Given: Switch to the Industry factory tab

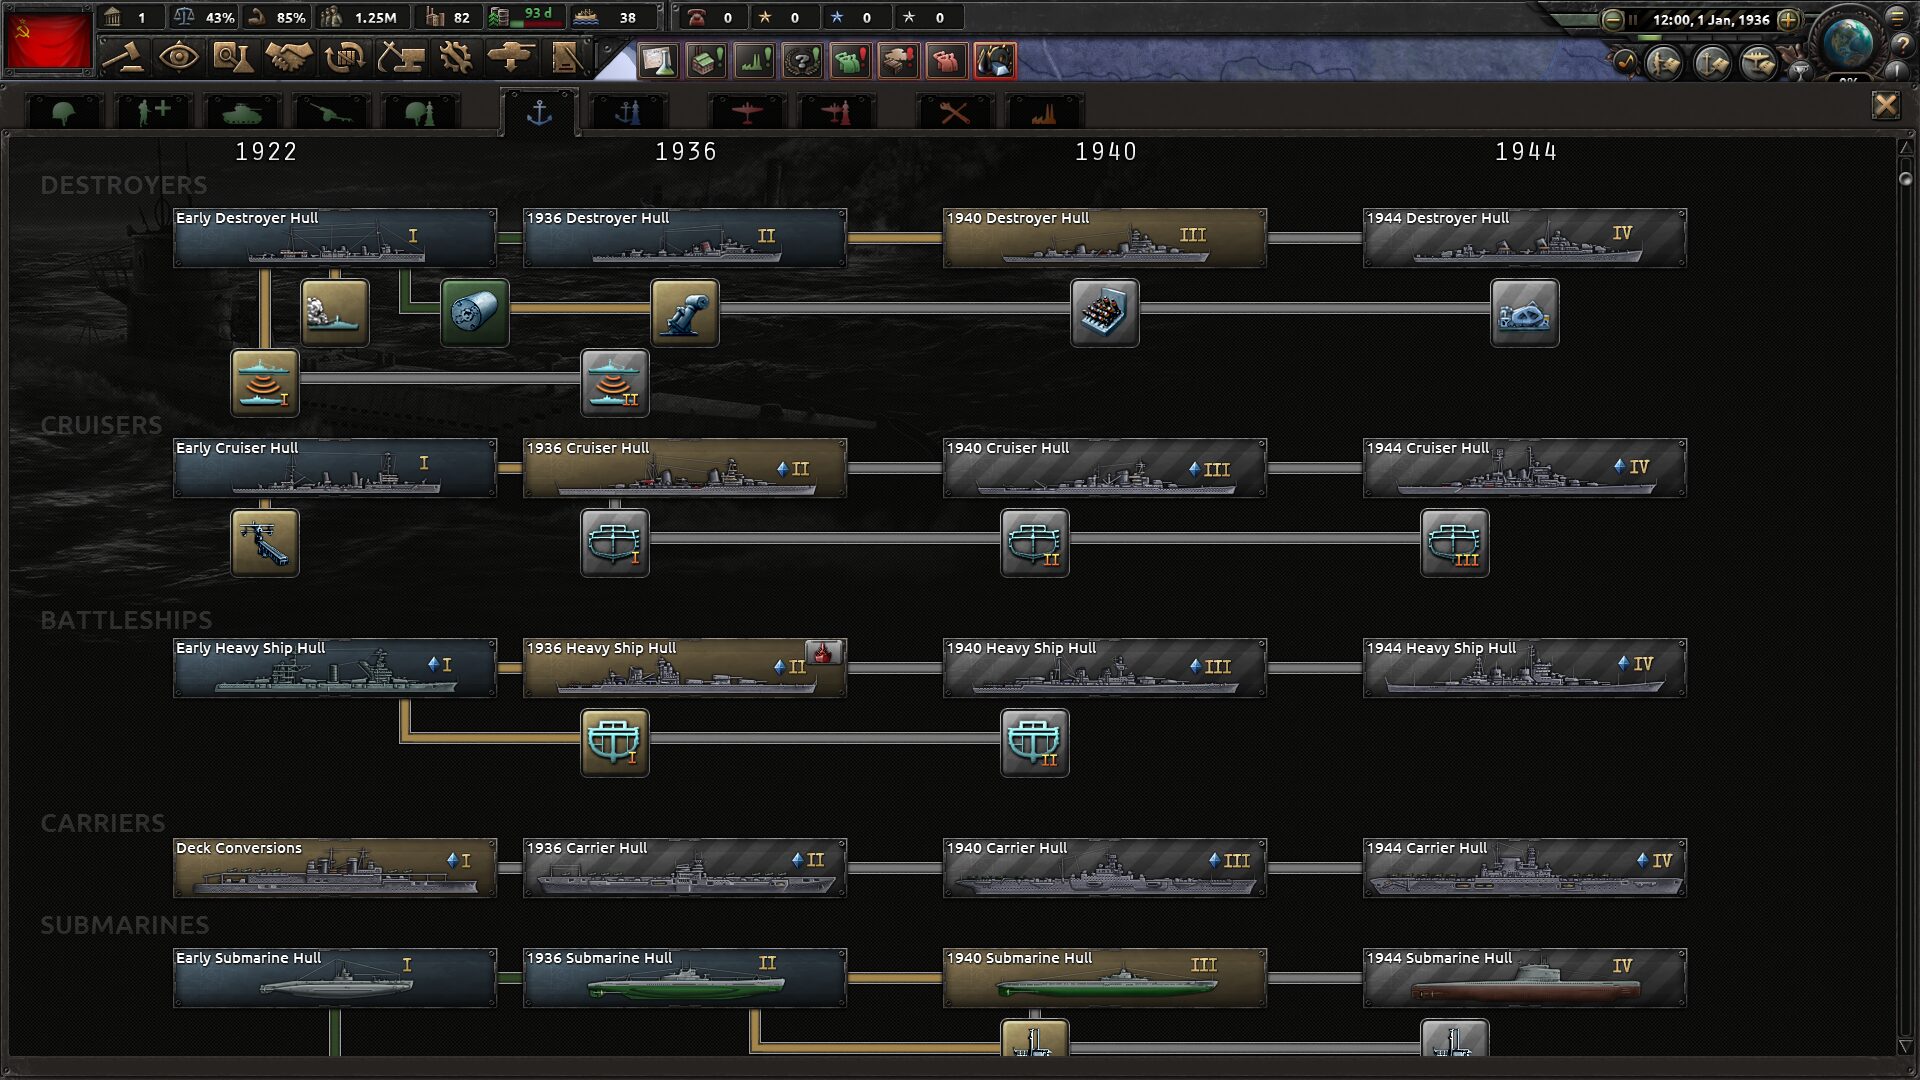Looking at the screenshot, I should pos(1044,112).
